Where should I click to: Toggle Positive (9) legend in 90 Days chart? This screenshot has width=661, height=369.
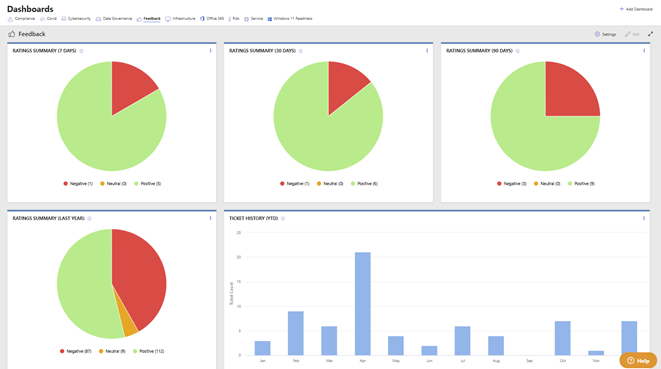pos(581,183)
